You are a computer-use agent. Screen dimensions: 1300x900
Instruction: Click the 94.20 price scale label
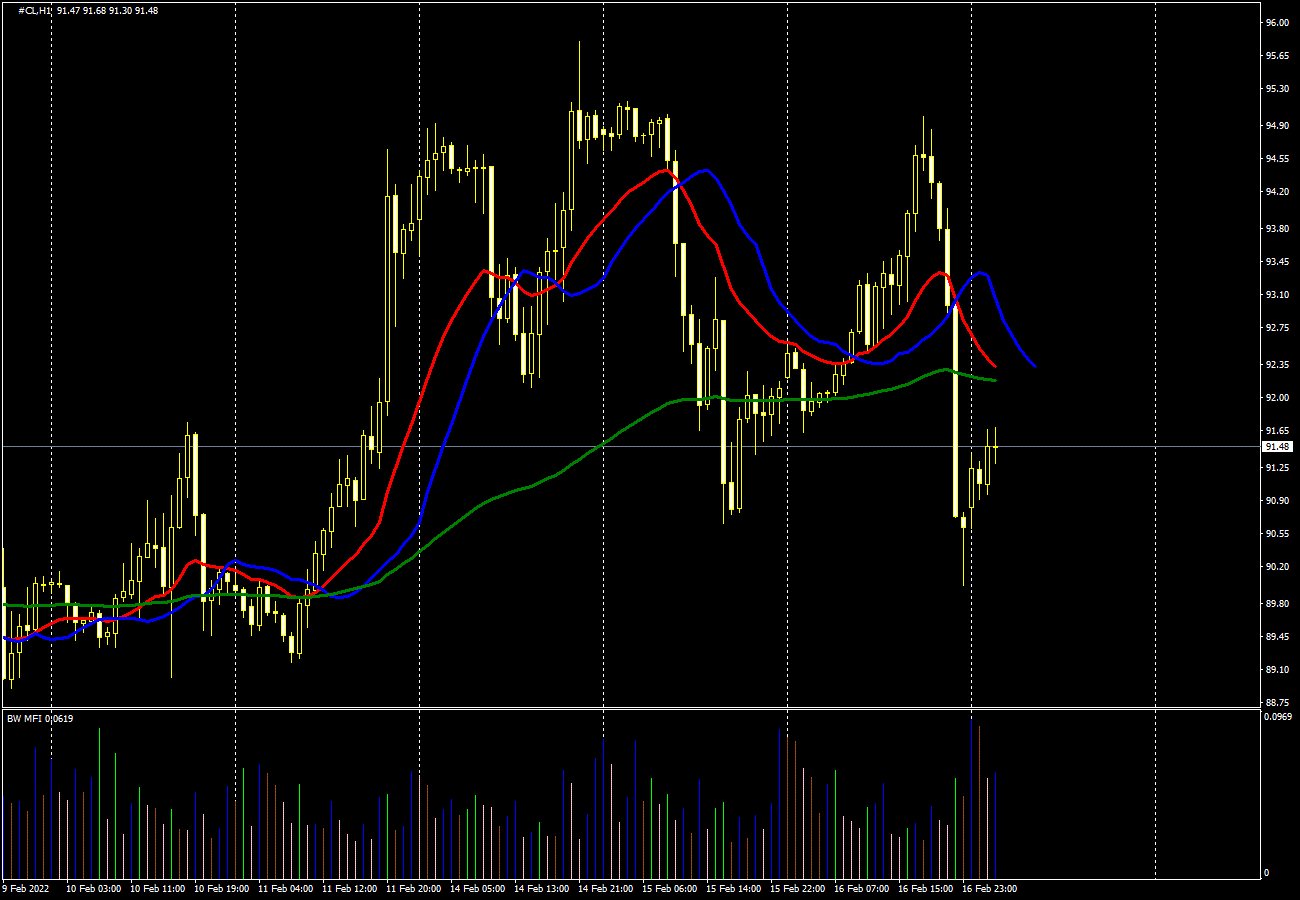click(x=1277, y=192)
